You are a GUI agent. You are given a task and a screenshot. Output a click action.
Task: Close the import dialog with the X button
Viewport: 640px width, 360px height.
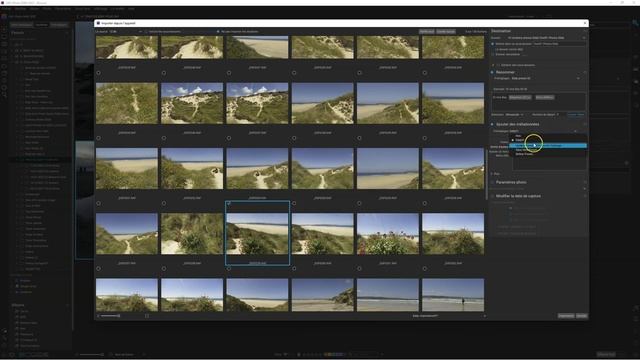point(584,23)
